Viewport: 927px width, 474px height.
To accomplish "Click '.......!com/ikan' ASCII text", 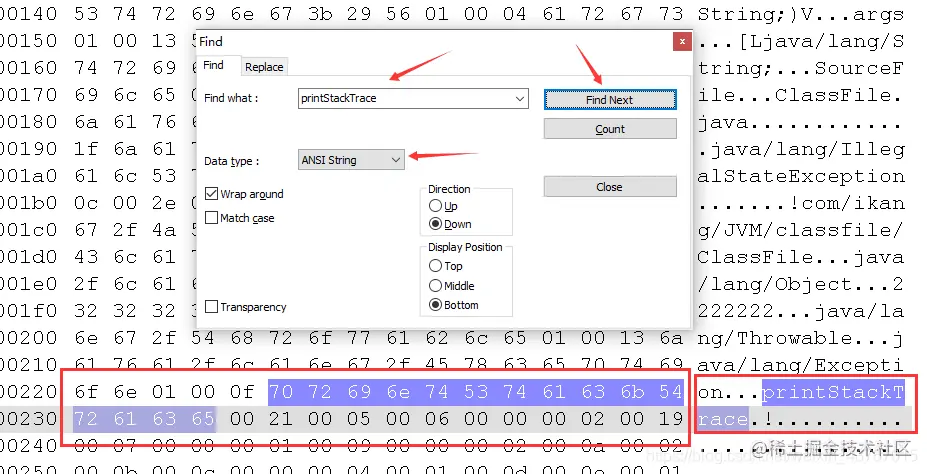I will pos(801,203).
